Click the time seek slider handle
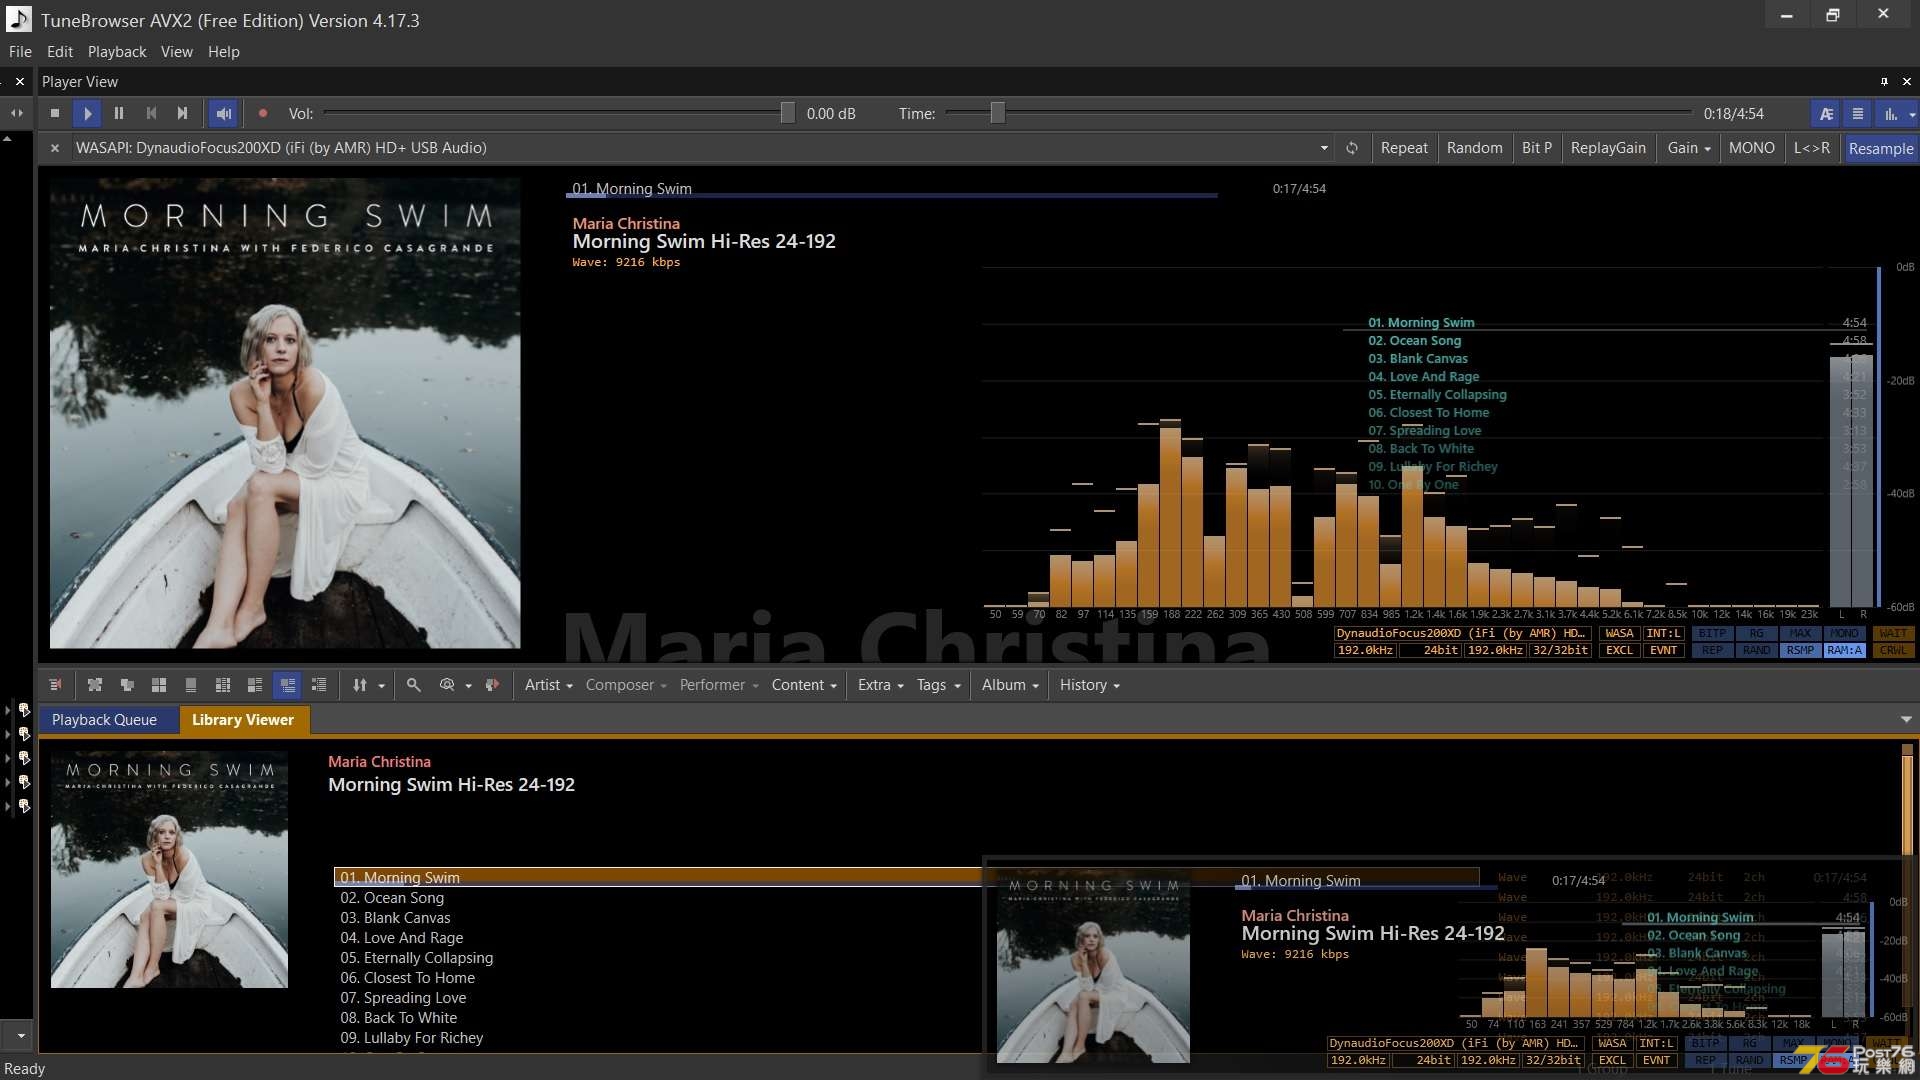 click(x=997, y=114)
